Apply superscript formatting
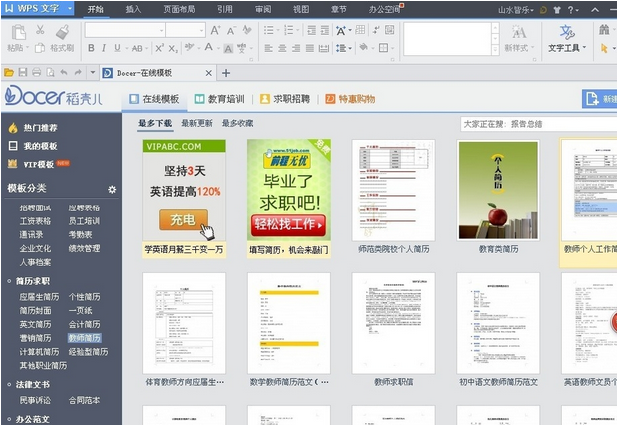Viewport: 619px width, 425px height. (159, 48)
